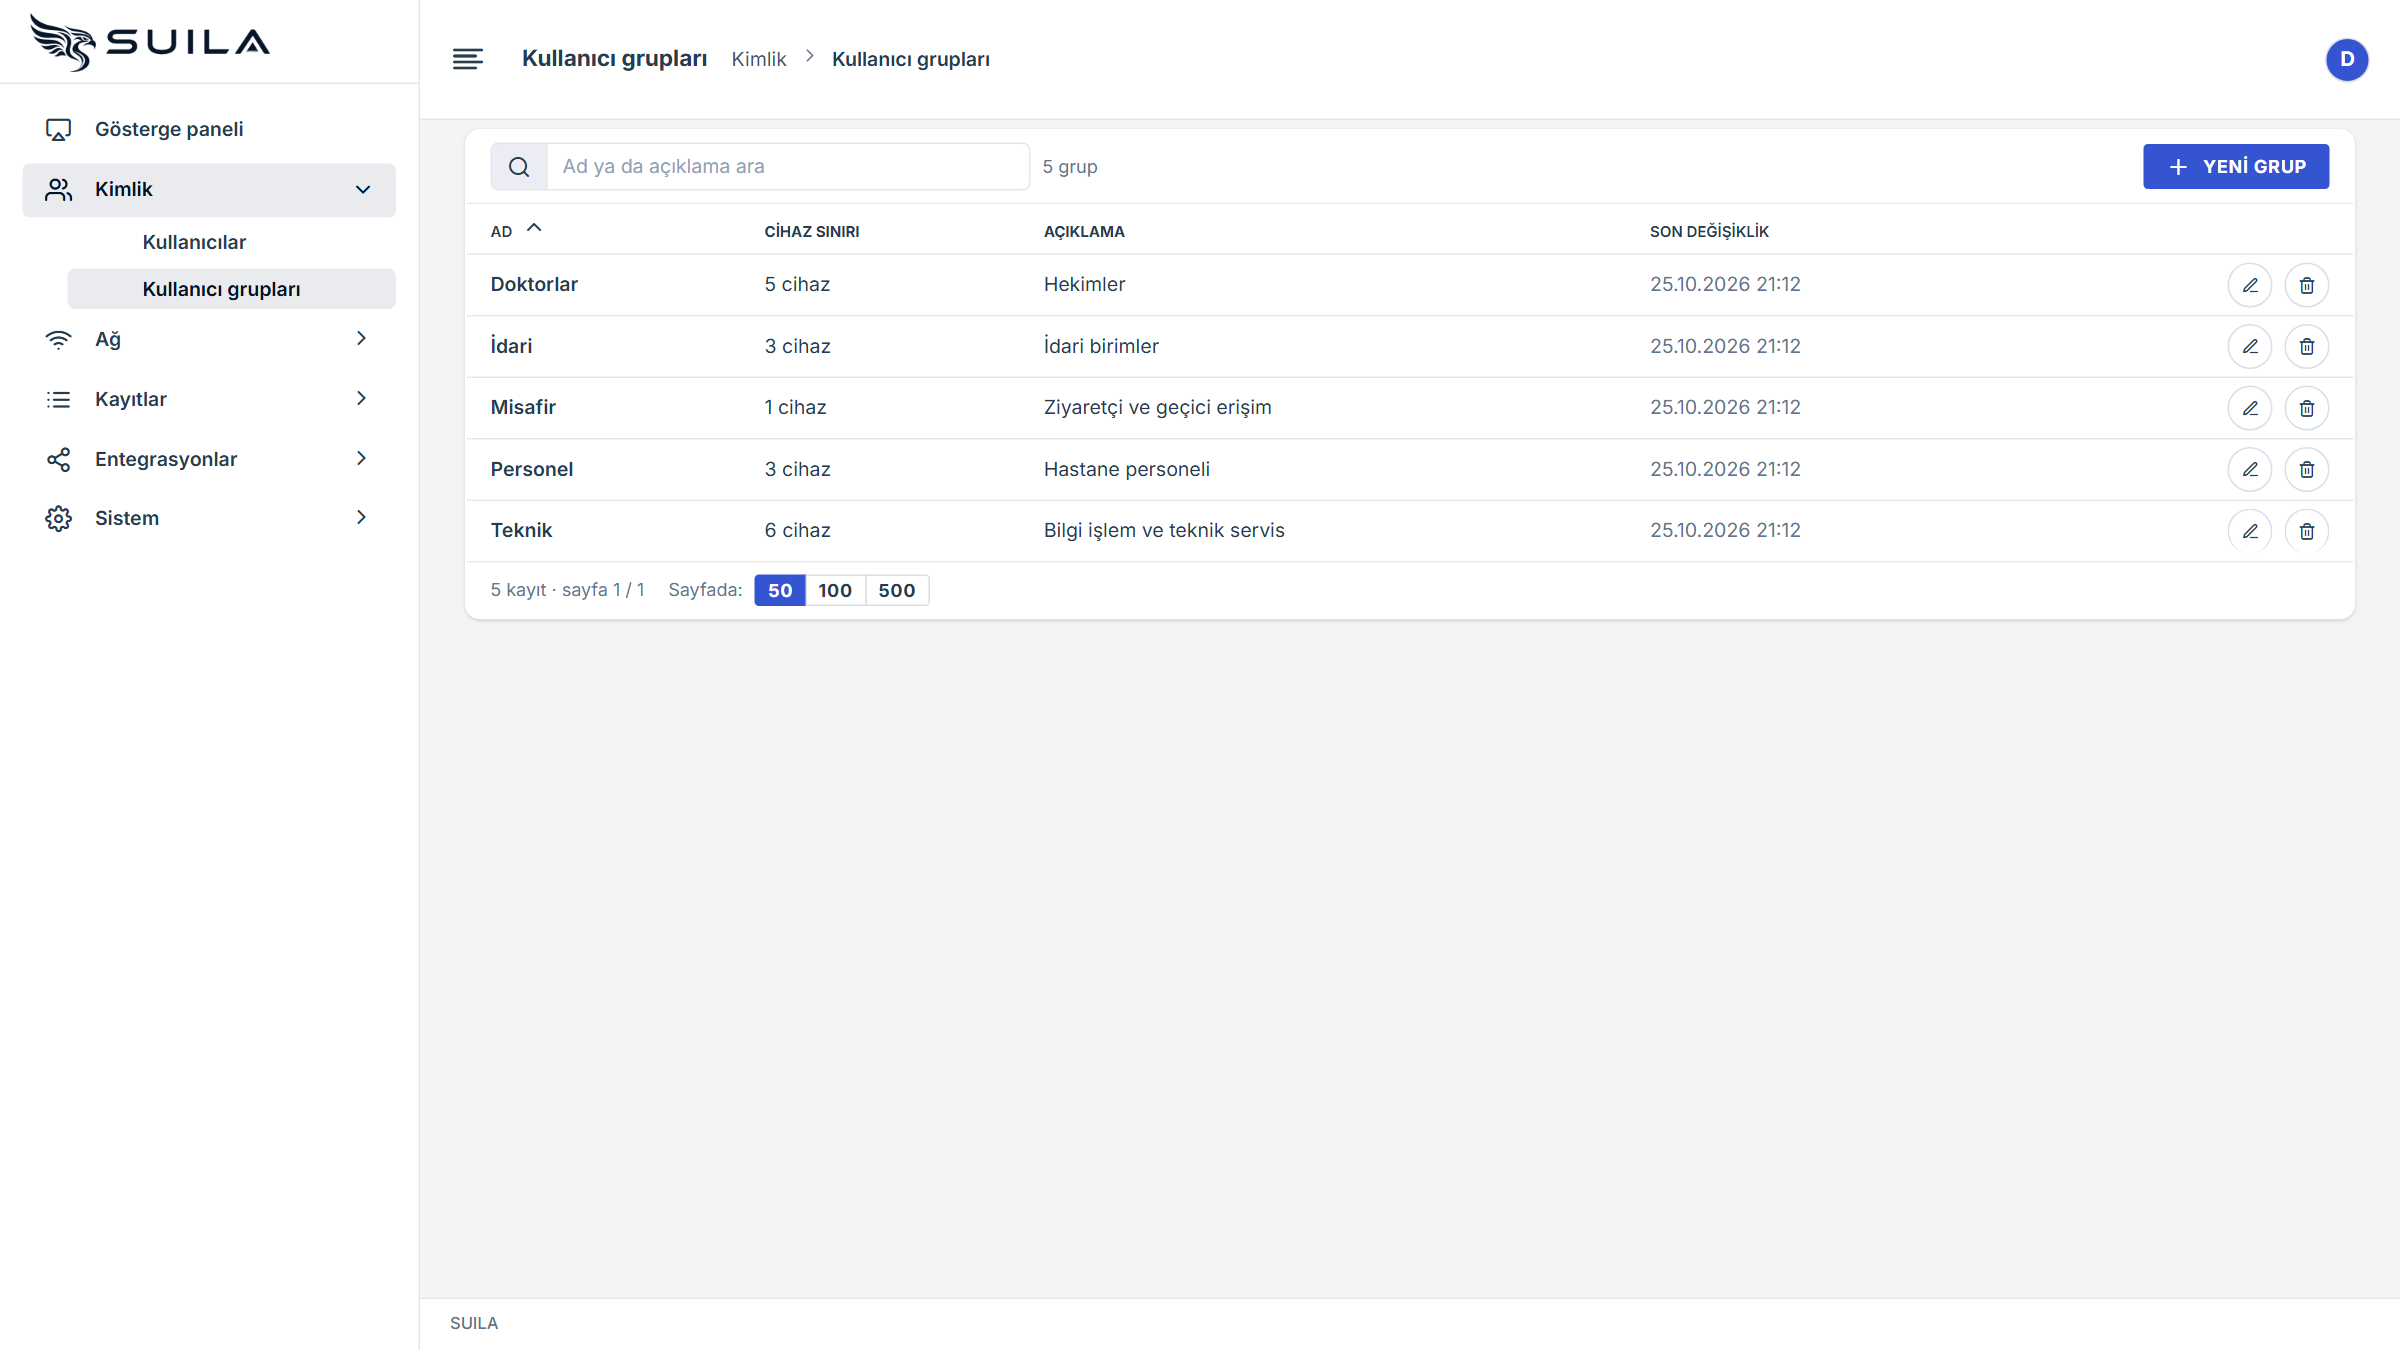Delete the Misafir group with trash icon
This screenshot has height=1350, width=2400.
point(2306,408)
